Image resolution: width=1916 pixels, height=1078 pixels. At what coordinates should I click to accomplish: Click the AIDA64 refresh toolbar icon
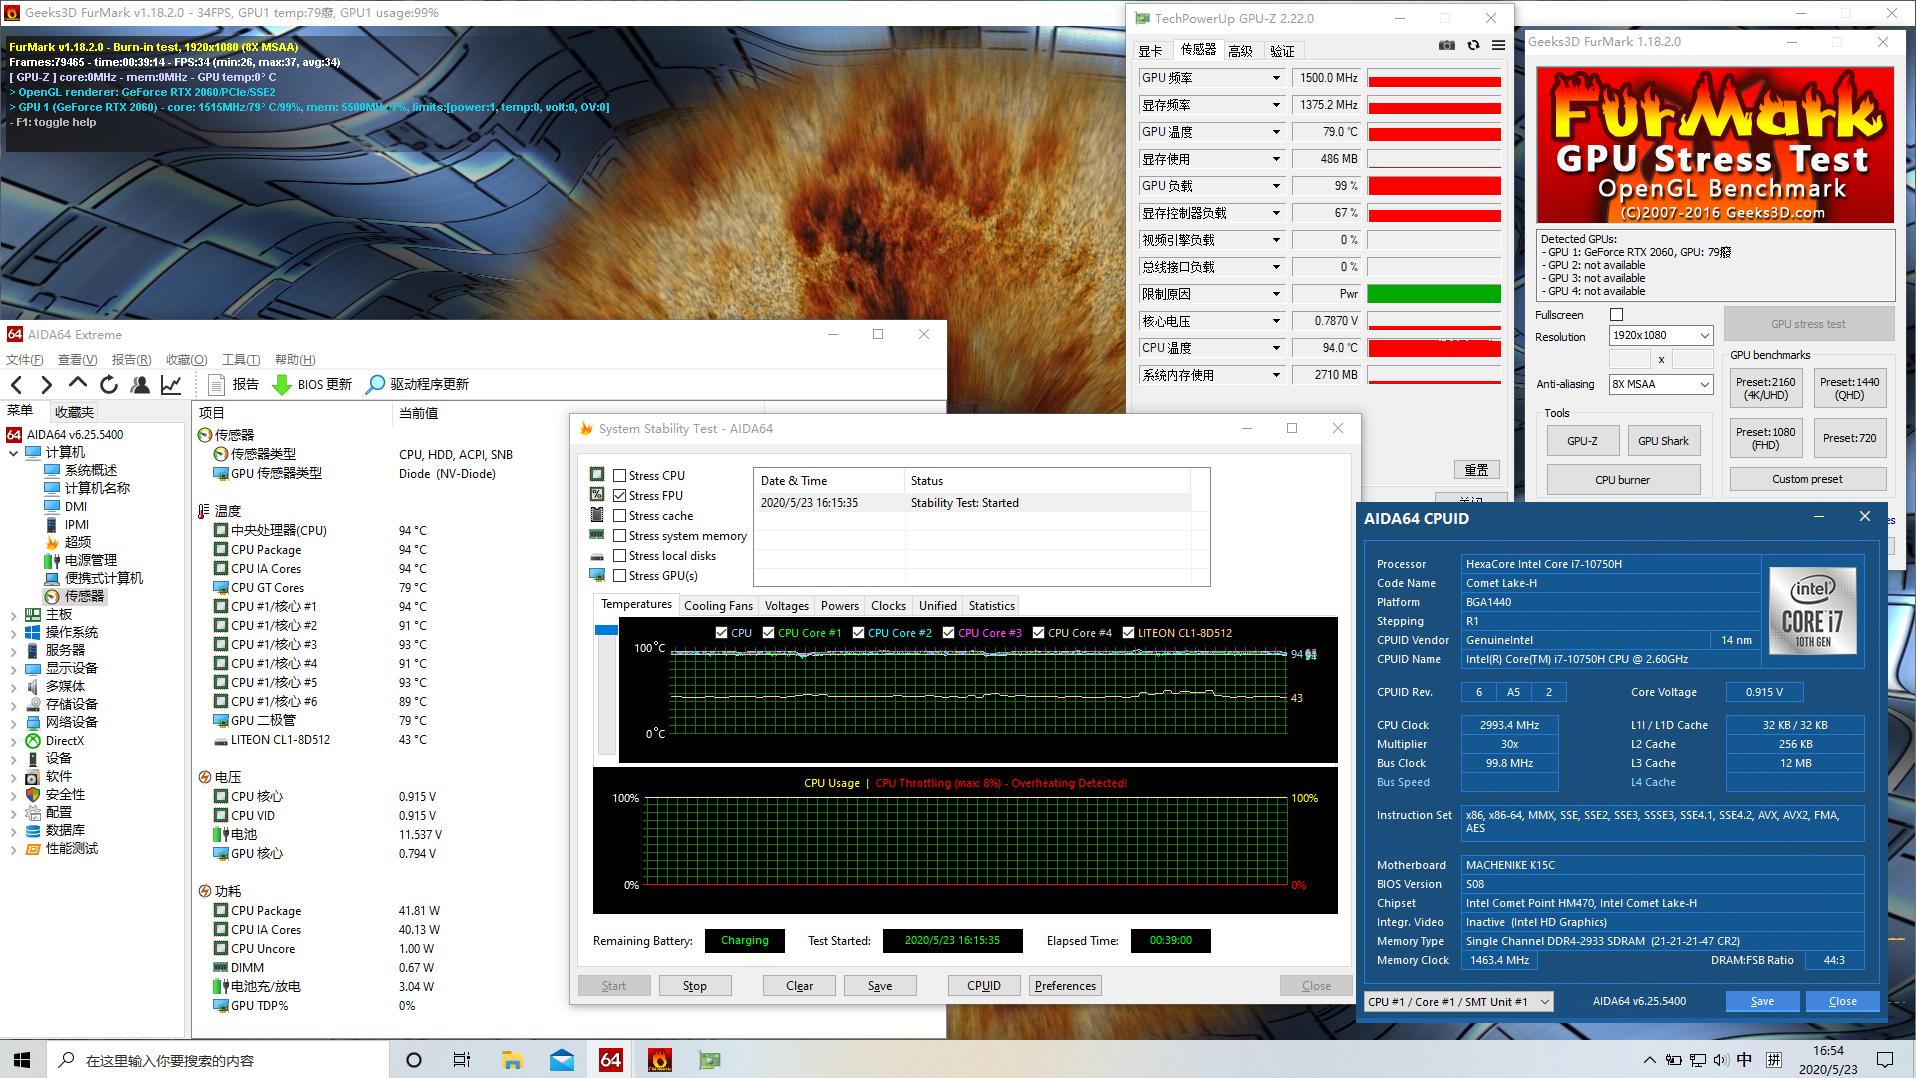(109, 384)
